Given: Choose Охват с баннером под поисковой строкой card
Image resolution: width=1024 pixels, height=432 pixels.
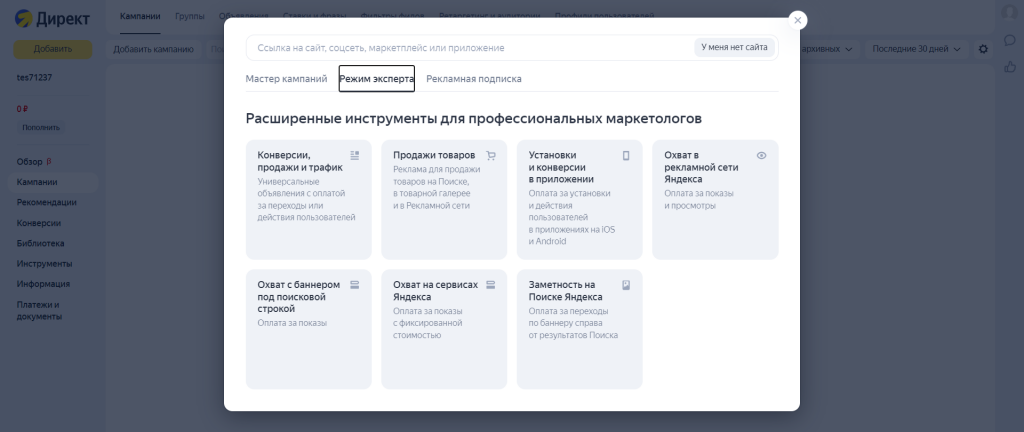Looking at the screenshot, I should click(x=309, y=330).
